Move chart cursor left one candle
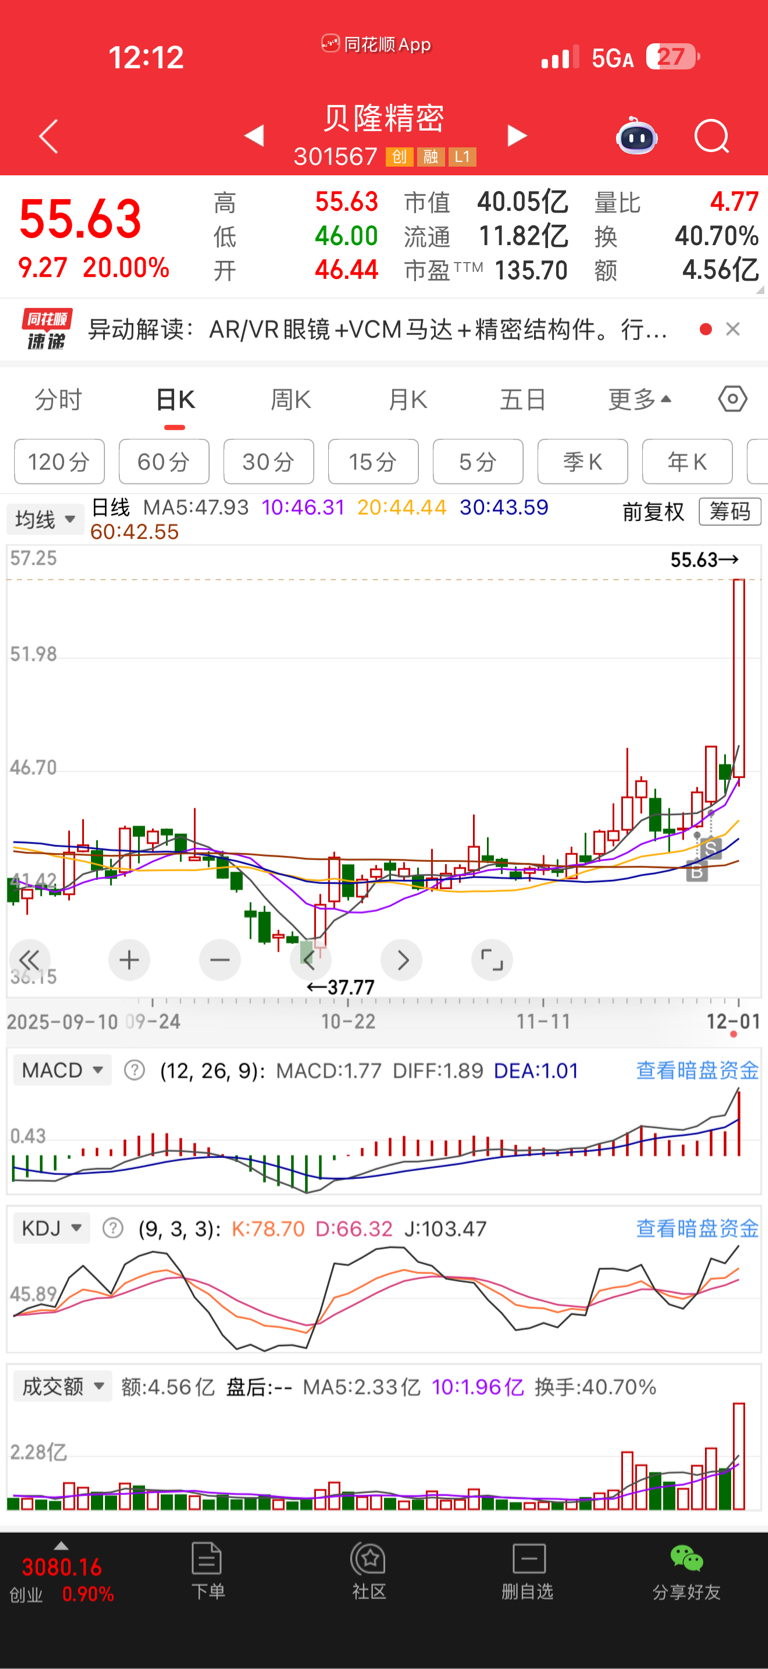This screenshot has width=768, height=1669. click(310, 961)
